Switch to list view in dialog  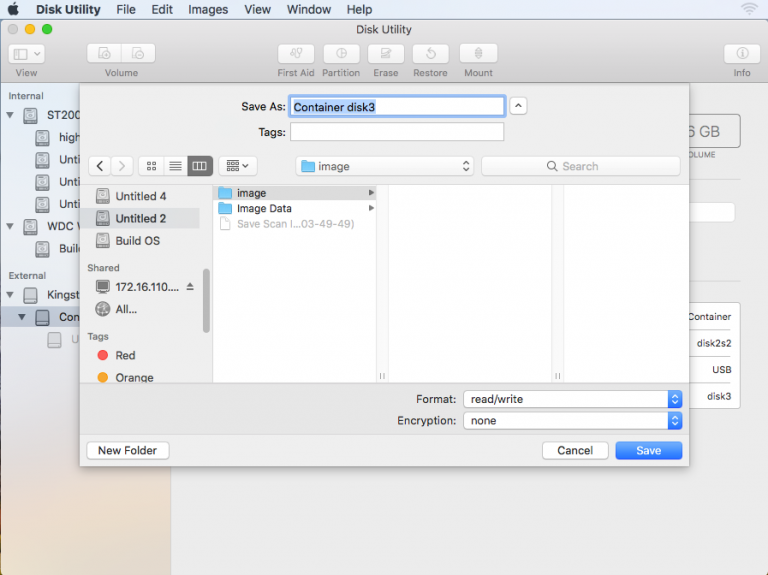(x=175, y=166)
